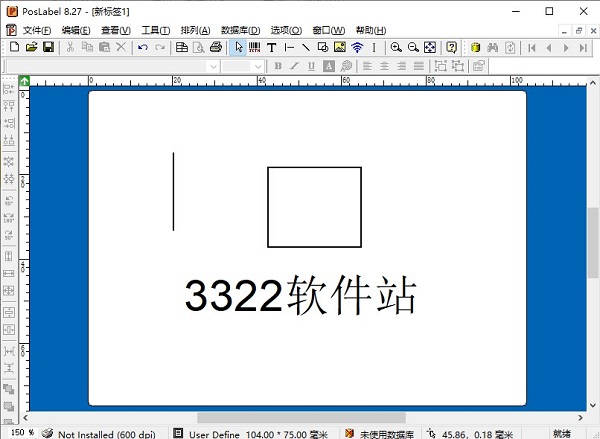Click the yellow database cylinder icon
The width and height of the screenshot is (600, 439).
pos(475,47)
